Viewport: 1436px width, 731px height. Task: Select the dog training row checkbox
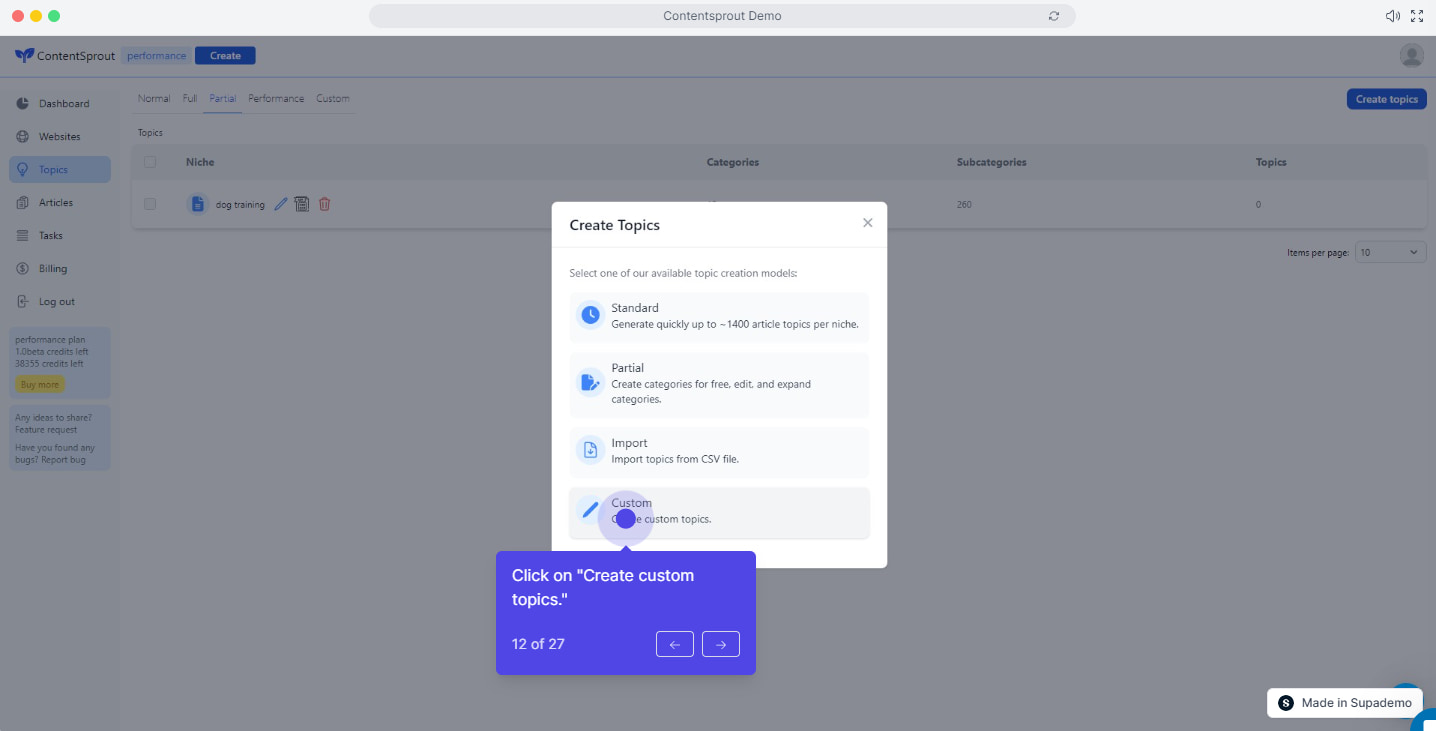(150, 203)
